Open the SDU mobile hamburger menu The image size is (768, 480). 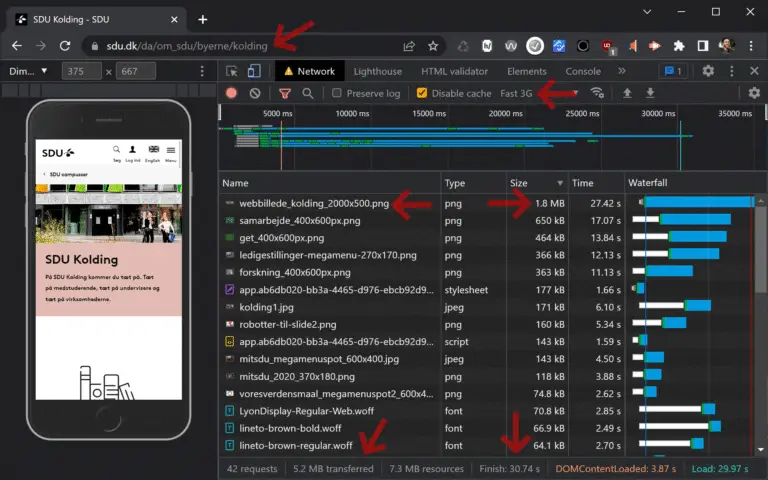point(171,153)
